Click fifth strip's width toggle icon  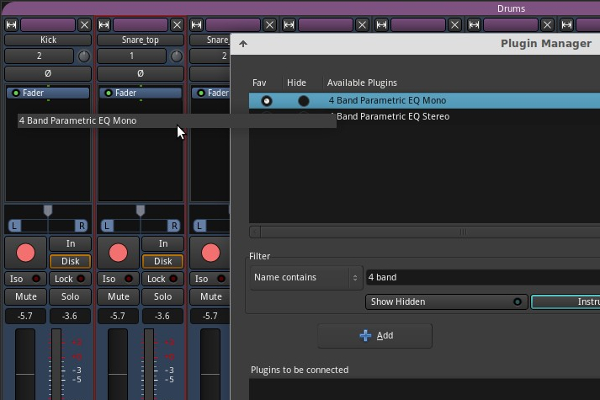[x=382, y=25]
